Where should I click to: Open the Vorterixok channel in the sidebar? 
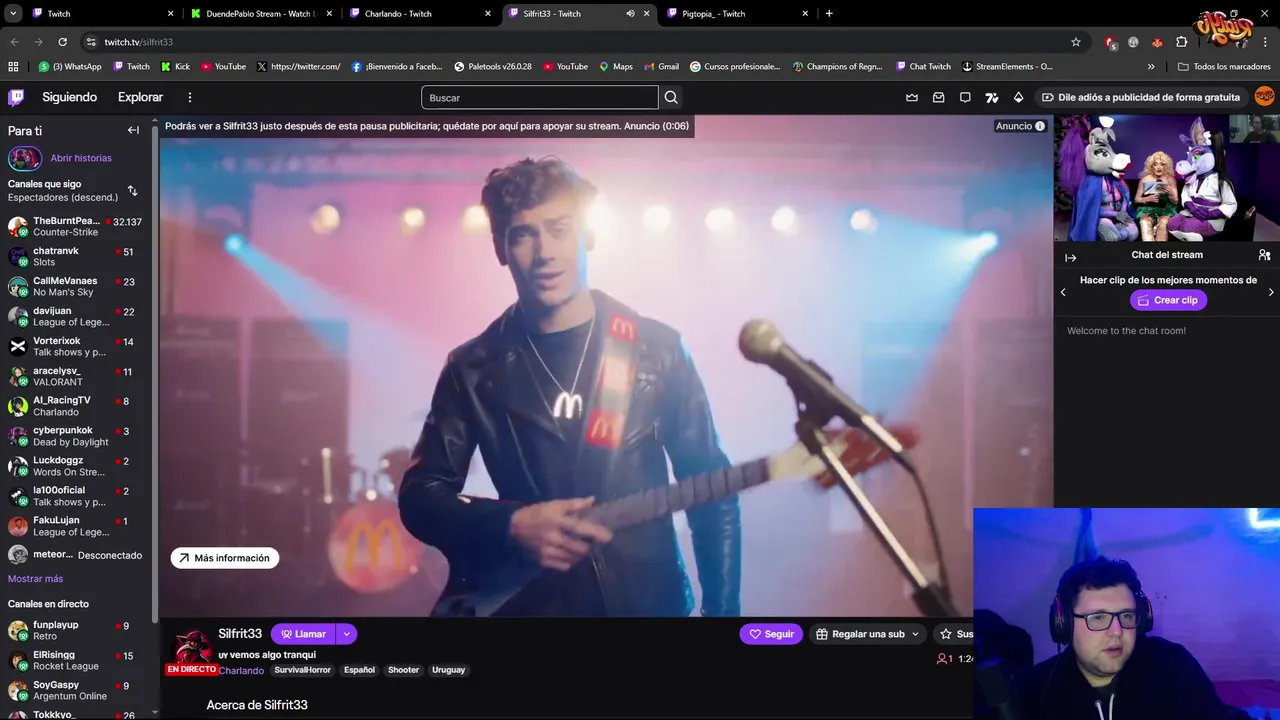pyautogui.click(x=75, y=346)
